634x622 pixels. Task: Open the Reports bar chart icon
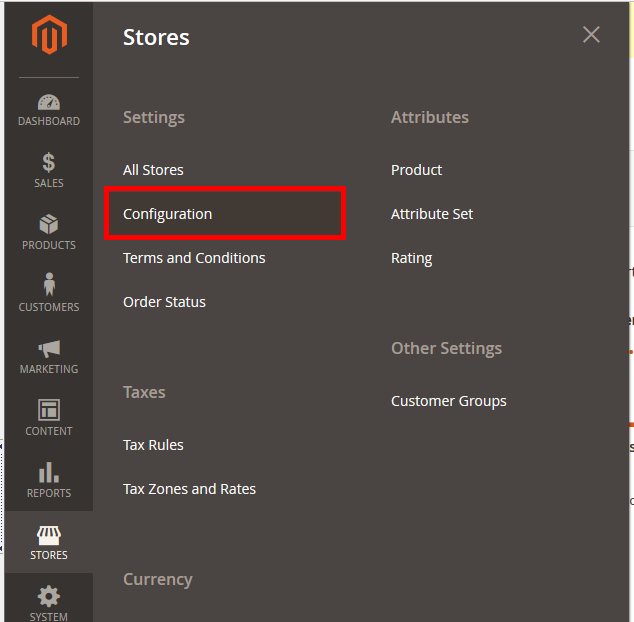click(48, 473)
